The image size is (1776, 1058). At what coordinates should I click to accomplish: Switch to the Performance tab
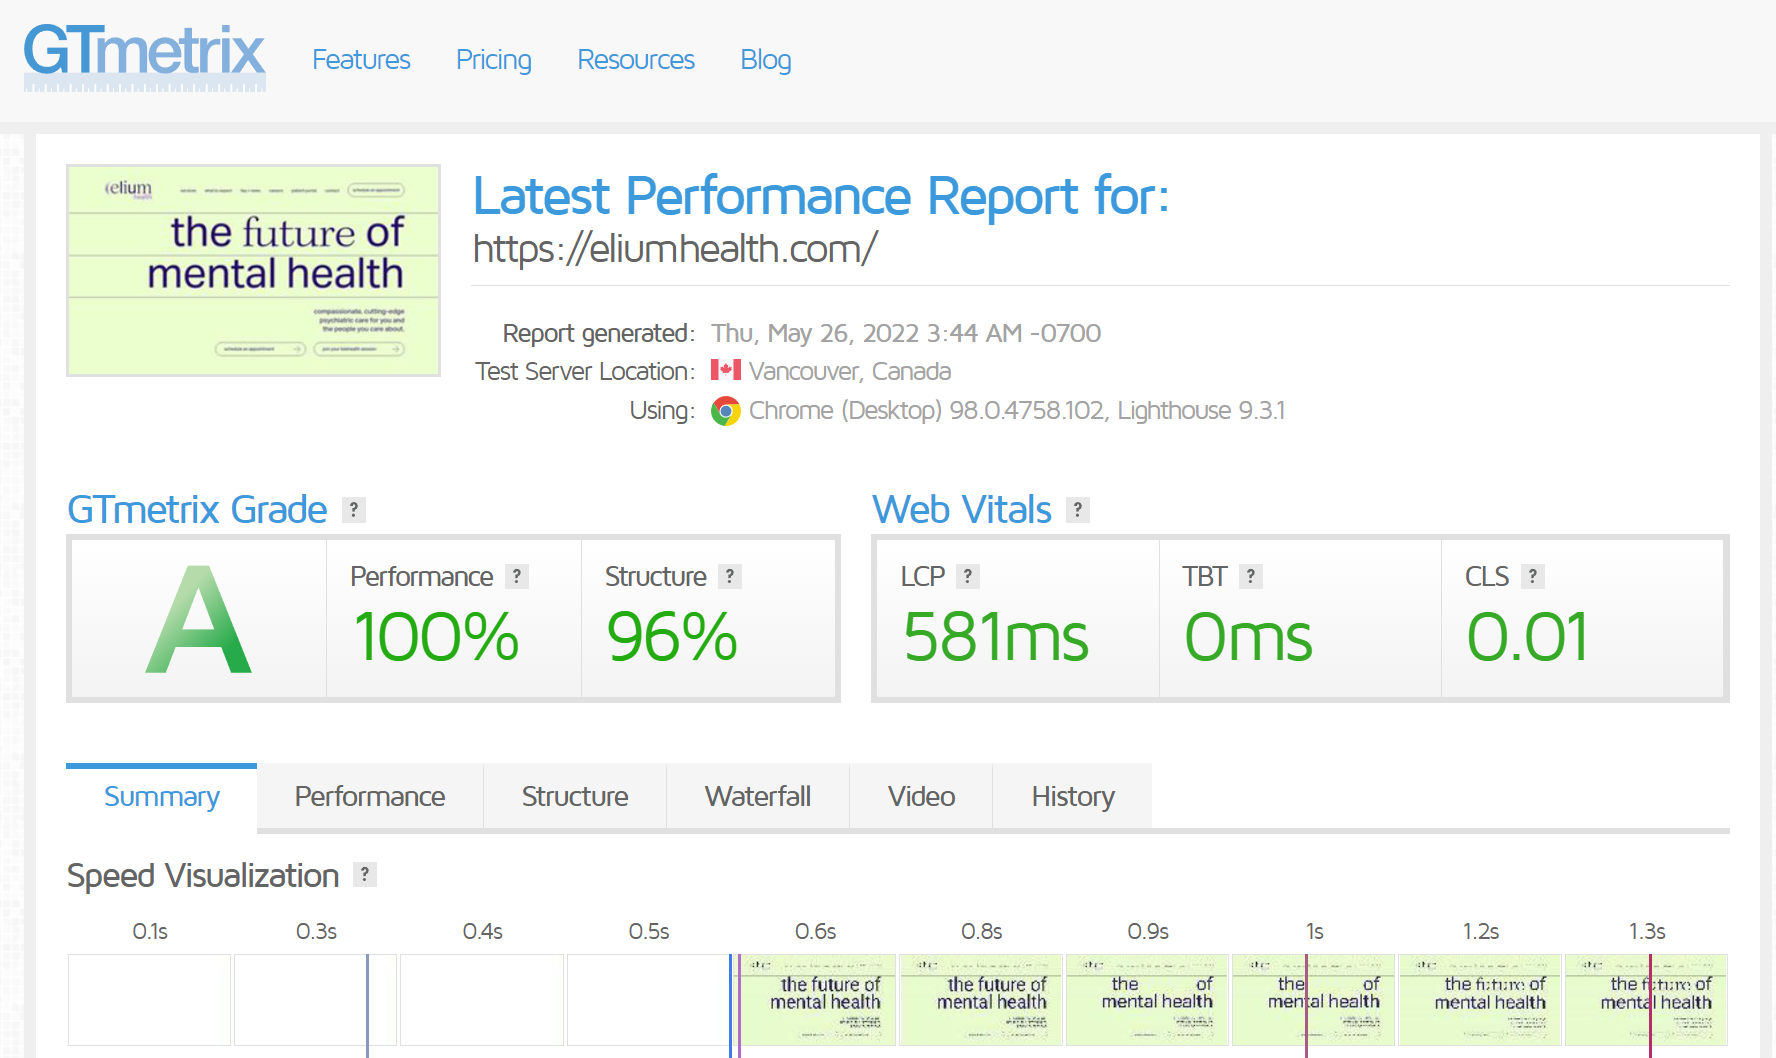[370, 797]
